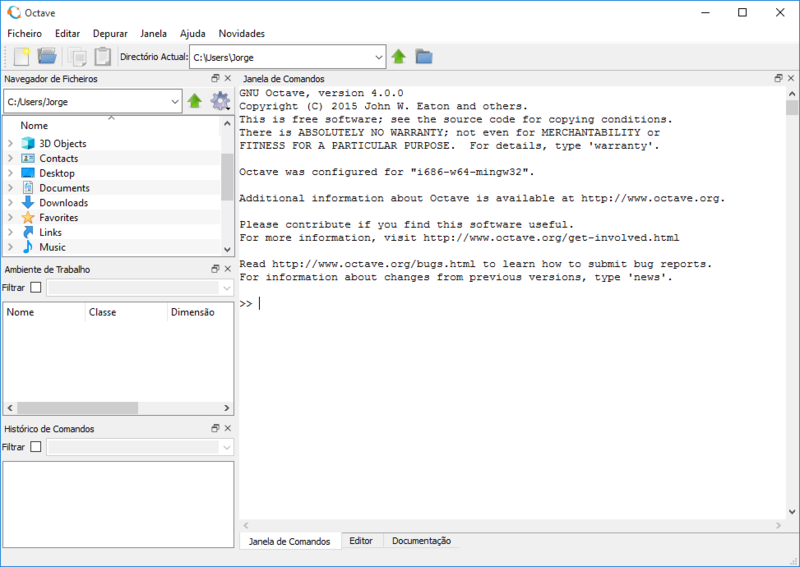
Task: Open file browser gear settings menu
Action: click(x=220, y=101)
